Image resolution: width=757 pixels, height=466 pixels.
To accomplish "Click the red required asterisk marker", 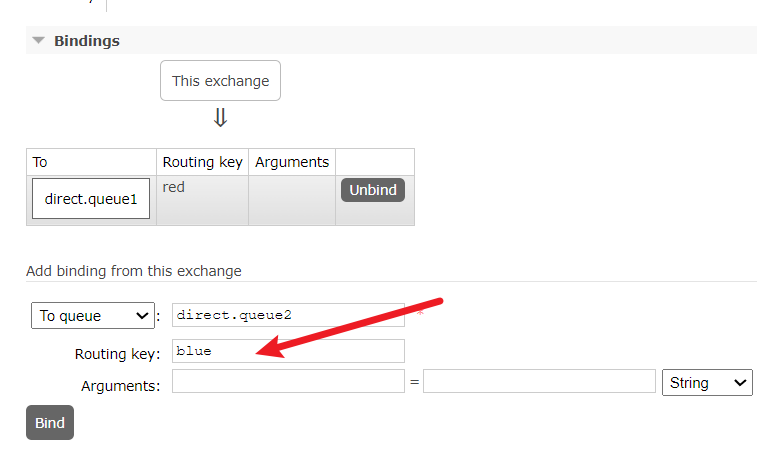I will 420,314.
